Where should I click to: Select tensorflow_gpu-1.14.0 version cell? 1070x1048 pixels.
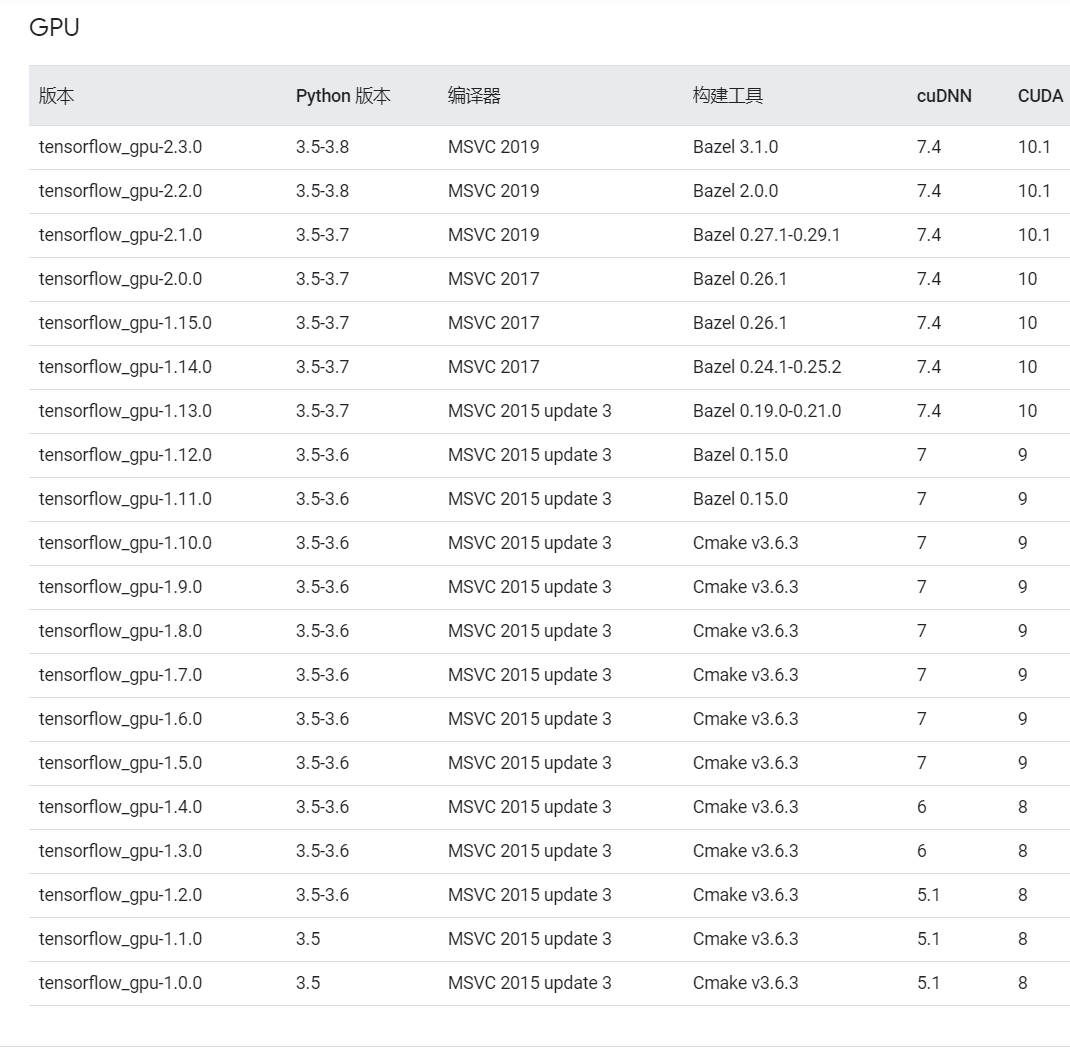point(125,367)
